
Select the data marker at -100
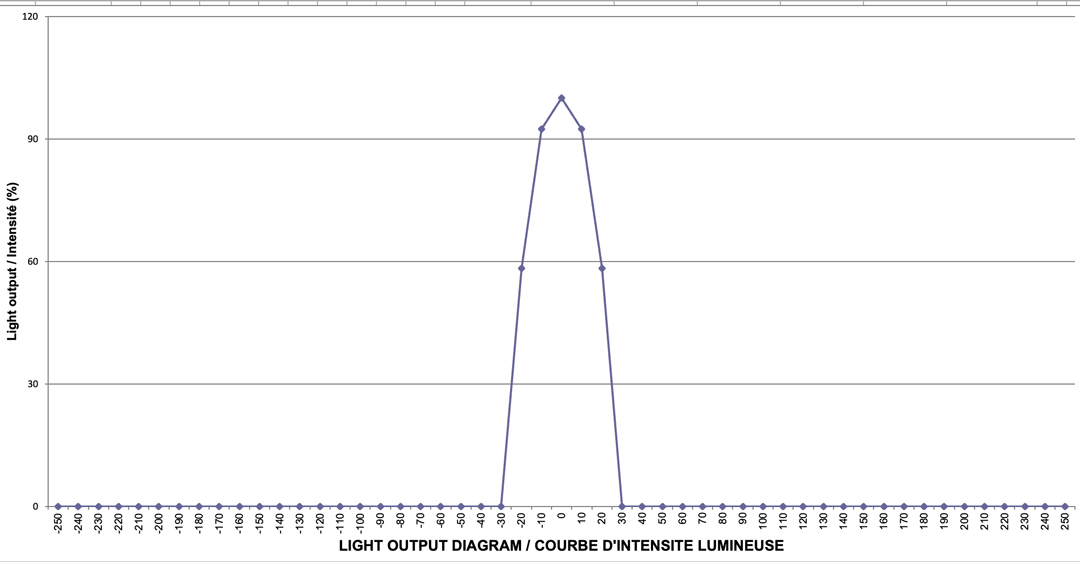[x=360, y=506]
